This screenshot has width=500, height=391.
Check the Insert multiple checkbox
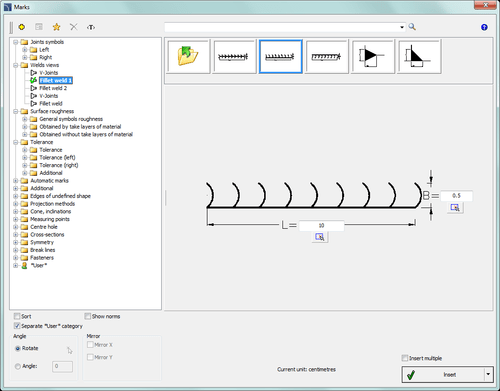tap(405, 358)
